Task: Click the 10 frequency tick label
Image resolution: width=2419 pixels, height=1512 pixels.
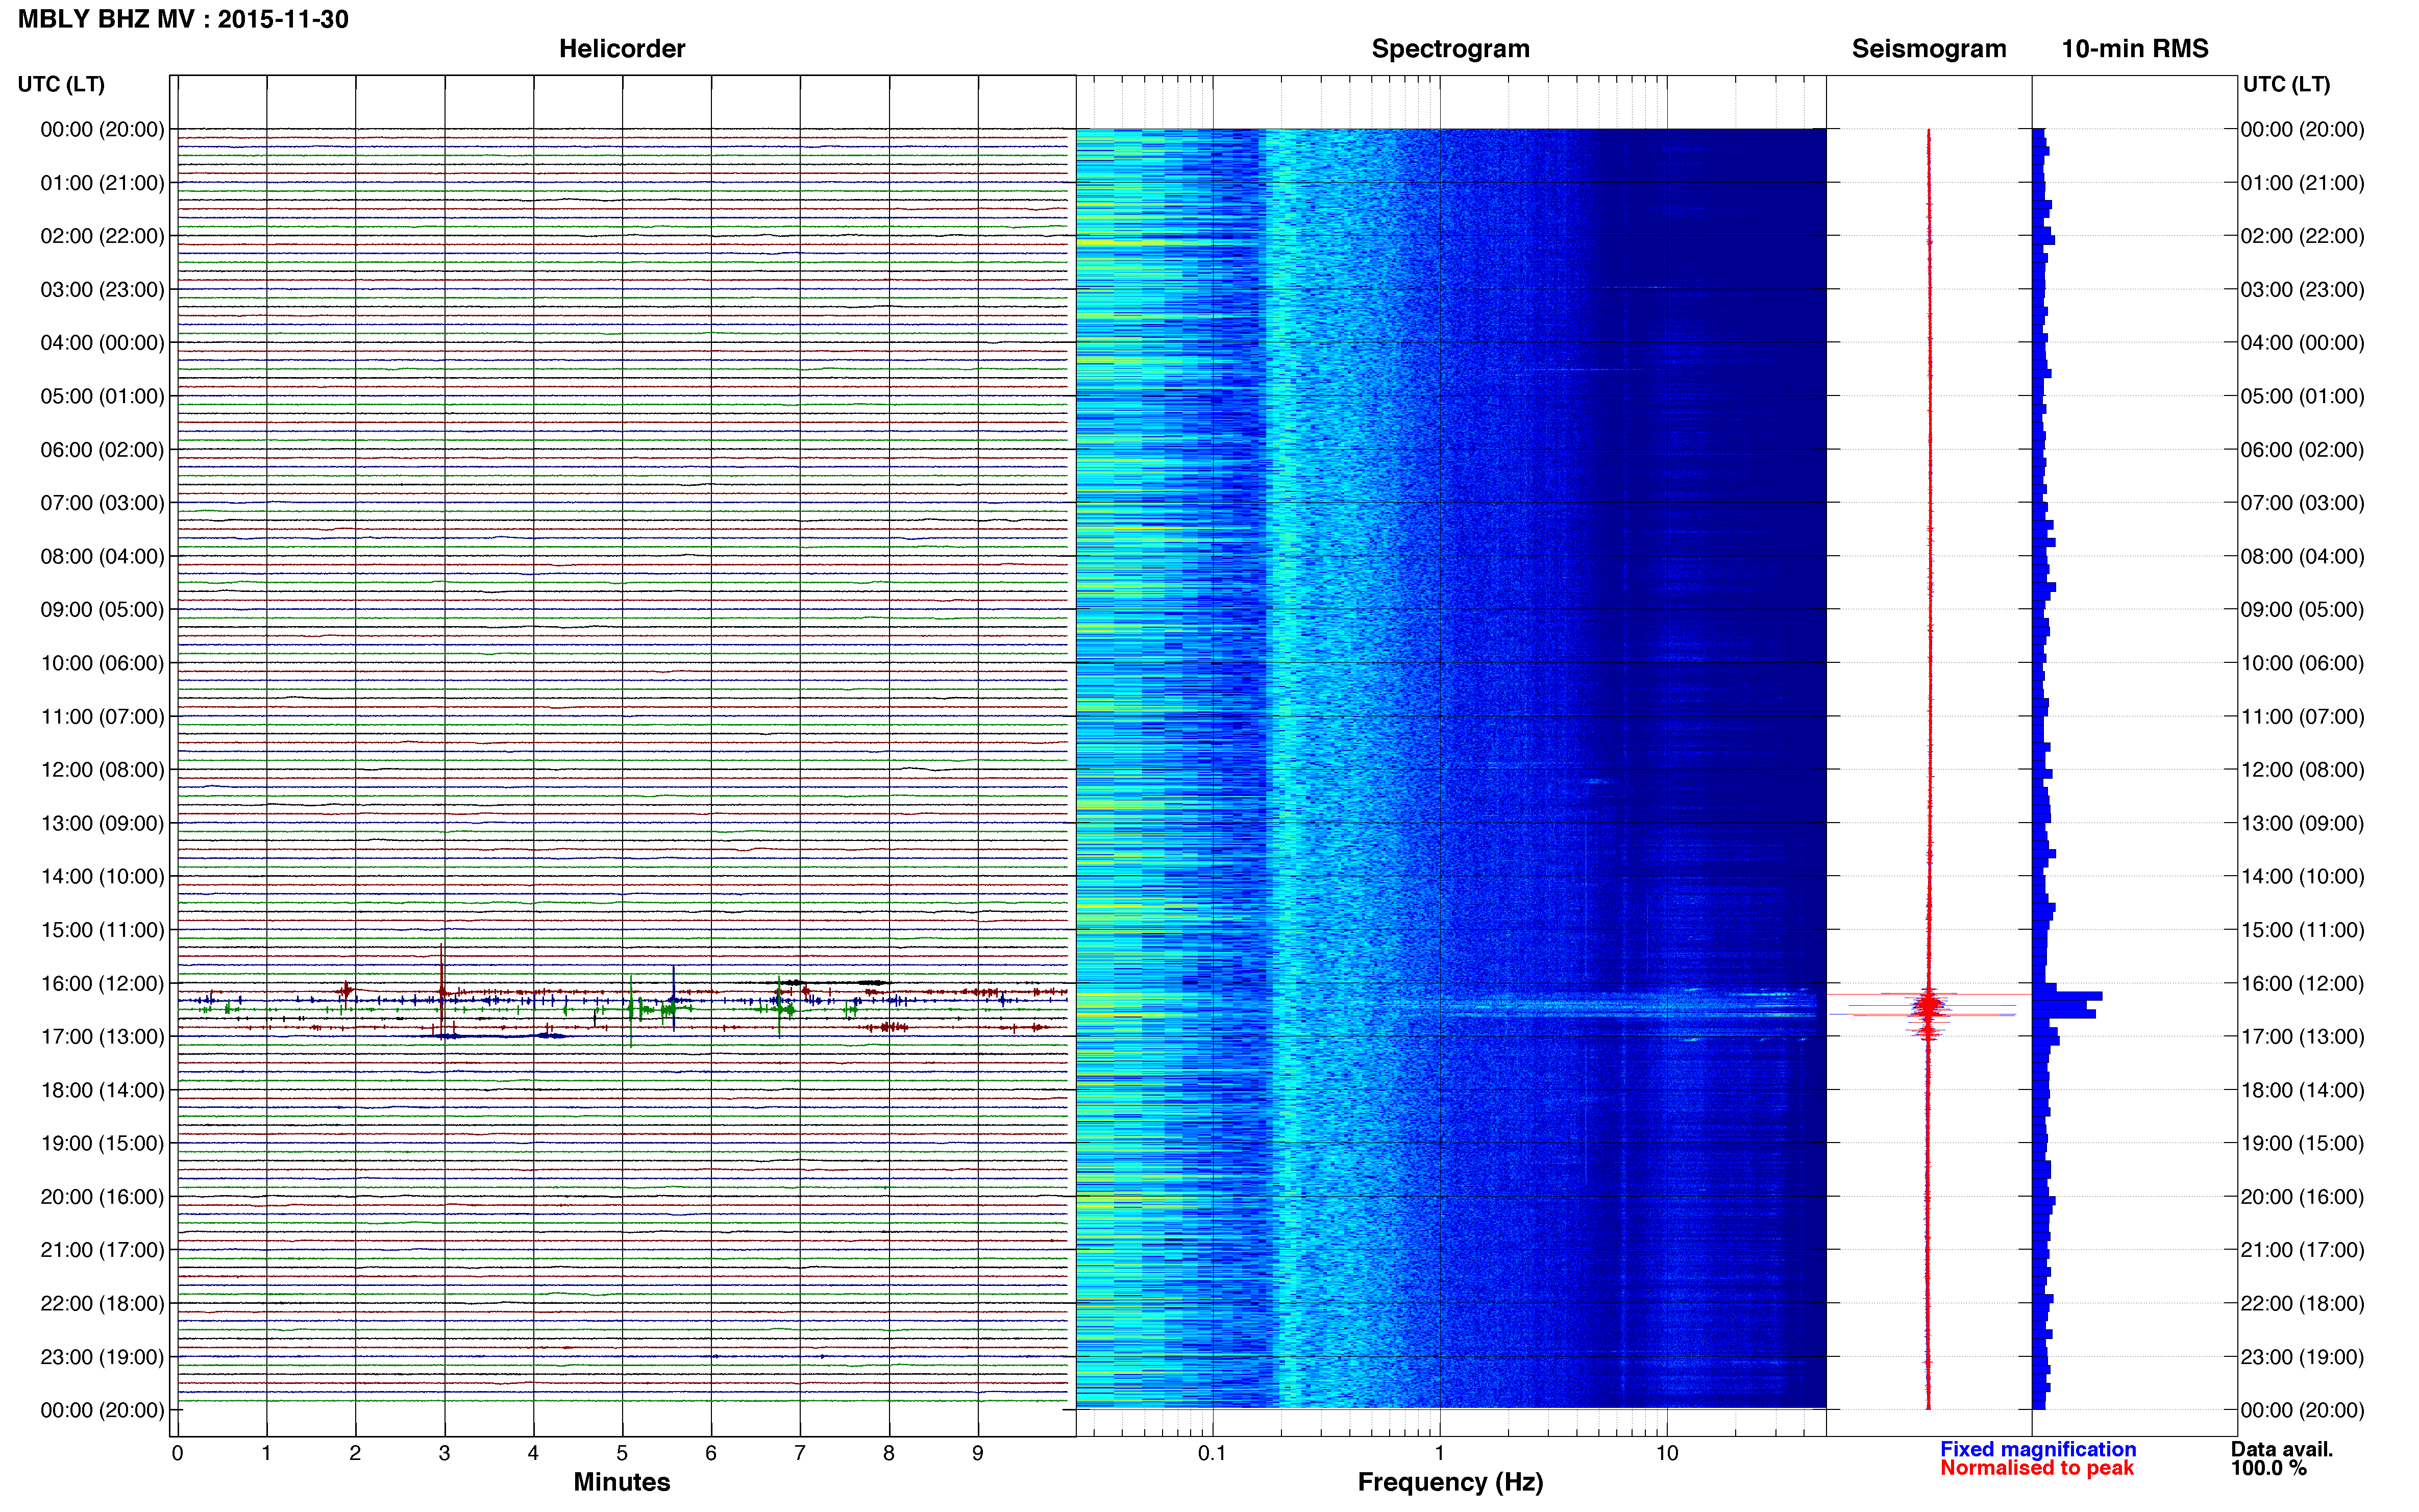Action: point(1667,1454)
